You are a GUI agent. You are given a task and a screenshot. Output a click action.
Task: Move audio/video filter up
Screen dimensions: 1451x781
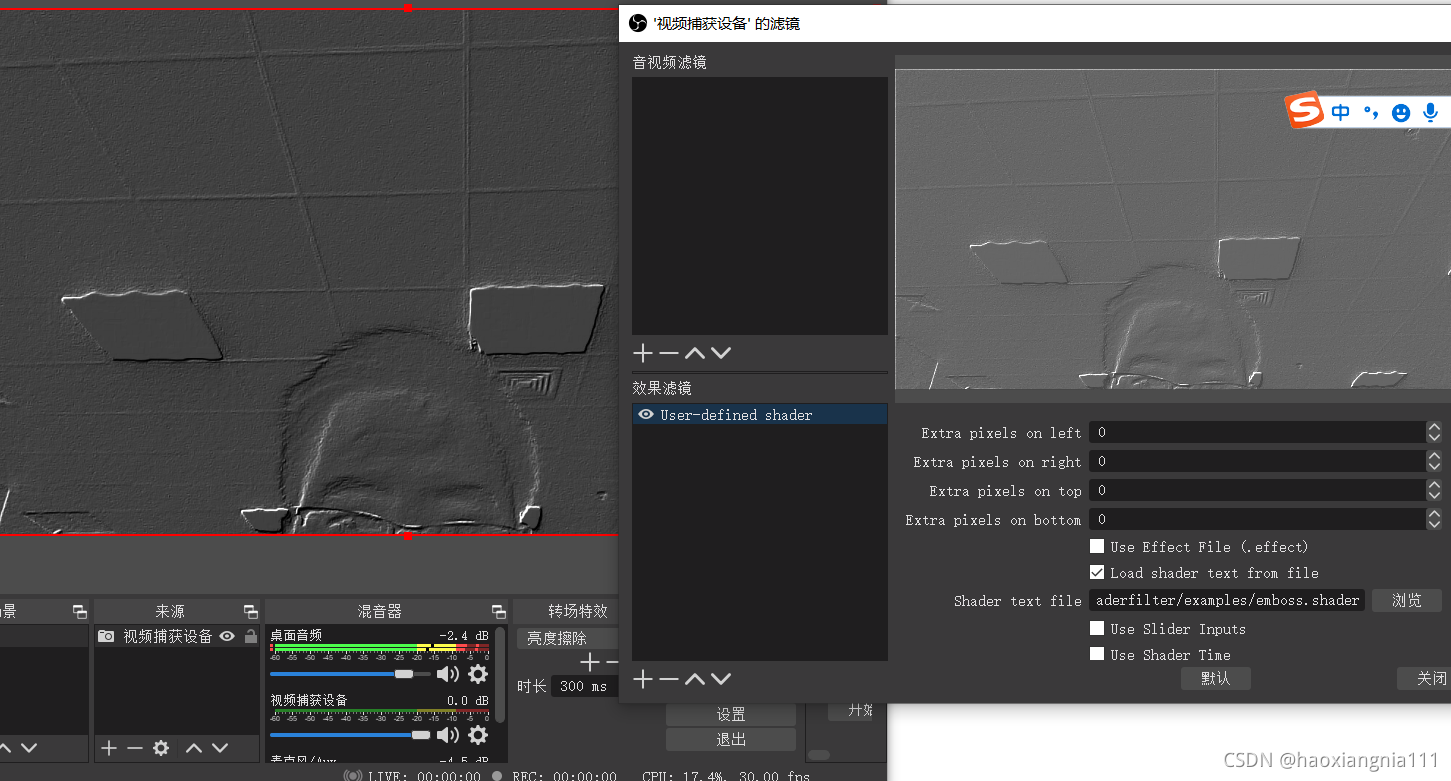coord(695,353)
